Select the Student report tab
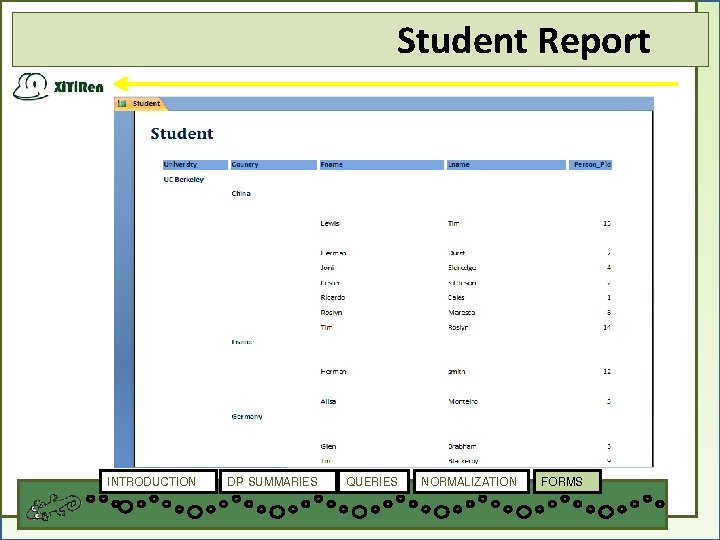Image resolution: width=720 pixels, height=540 pixels. (141, 104)
